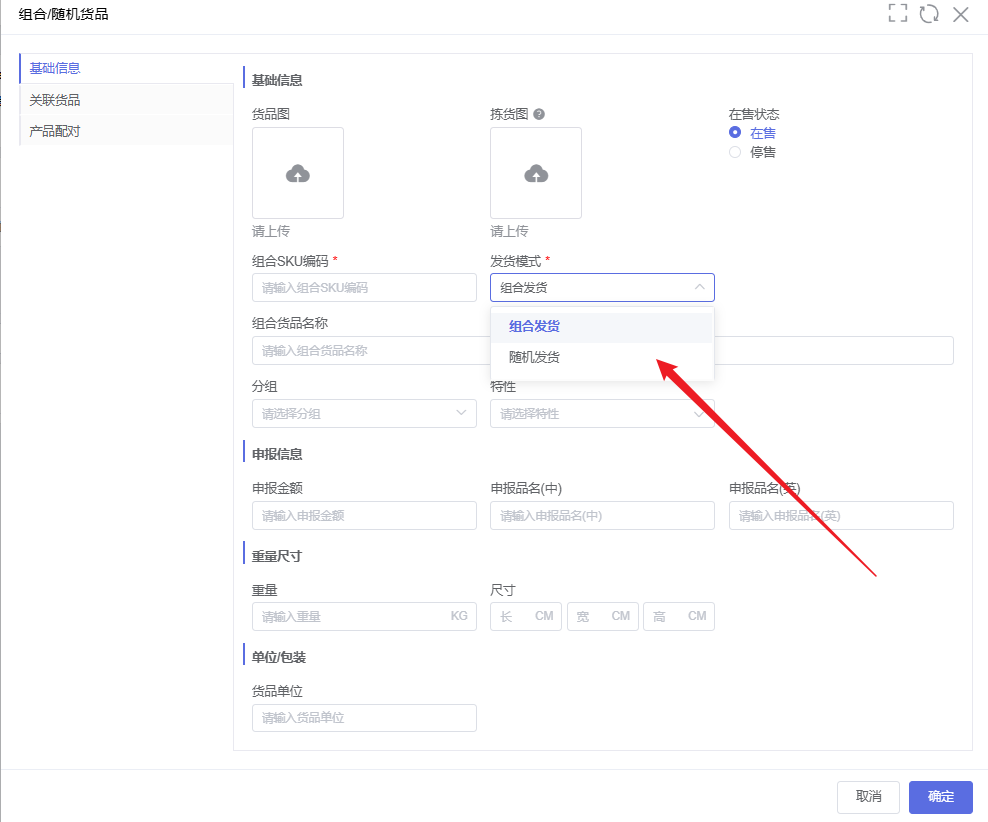The width and height of the screenshot is (988, 822).
Task: Open the 基础信息 side tab
Action: point(126,68)
